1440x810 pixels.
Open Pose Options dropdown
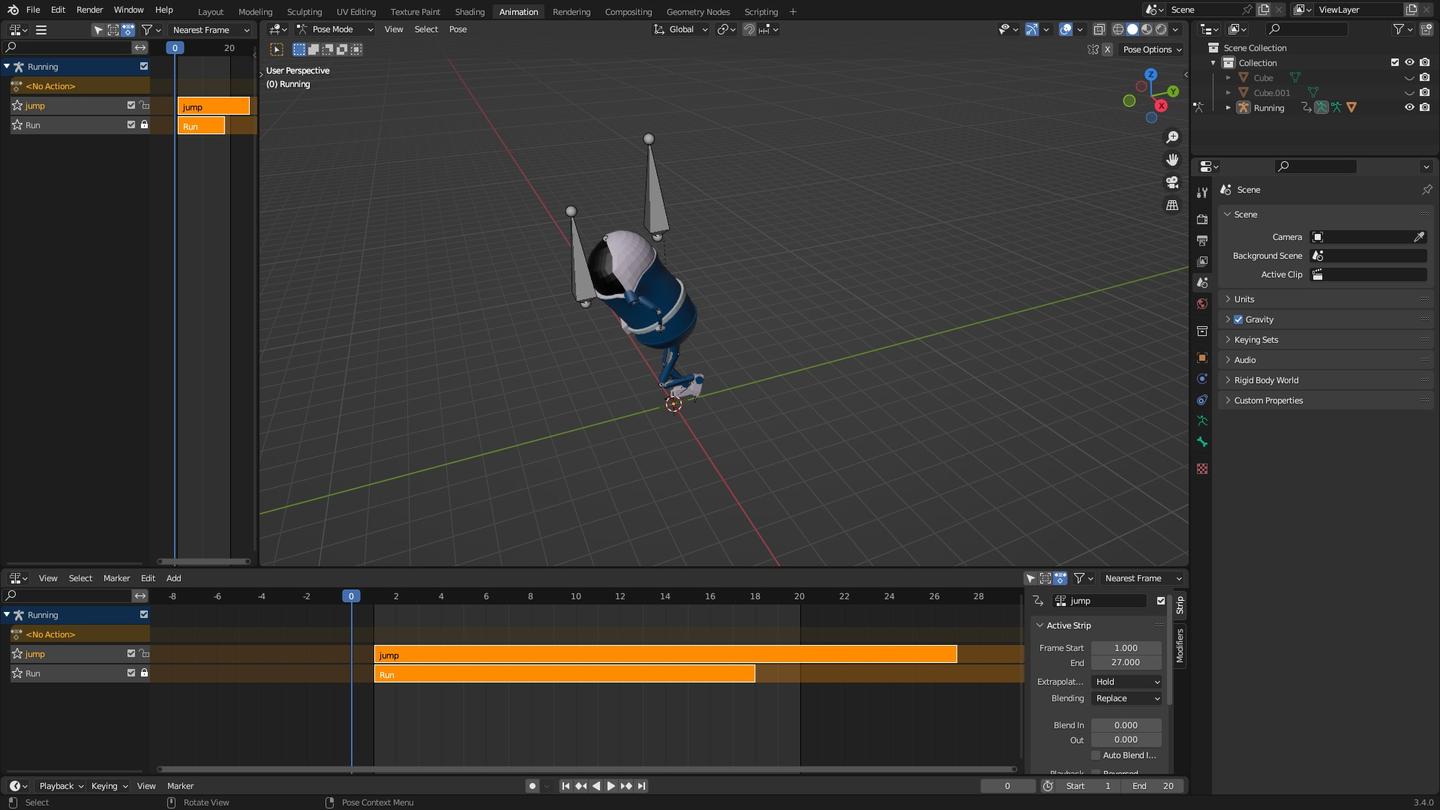[x=1151, y=49]
